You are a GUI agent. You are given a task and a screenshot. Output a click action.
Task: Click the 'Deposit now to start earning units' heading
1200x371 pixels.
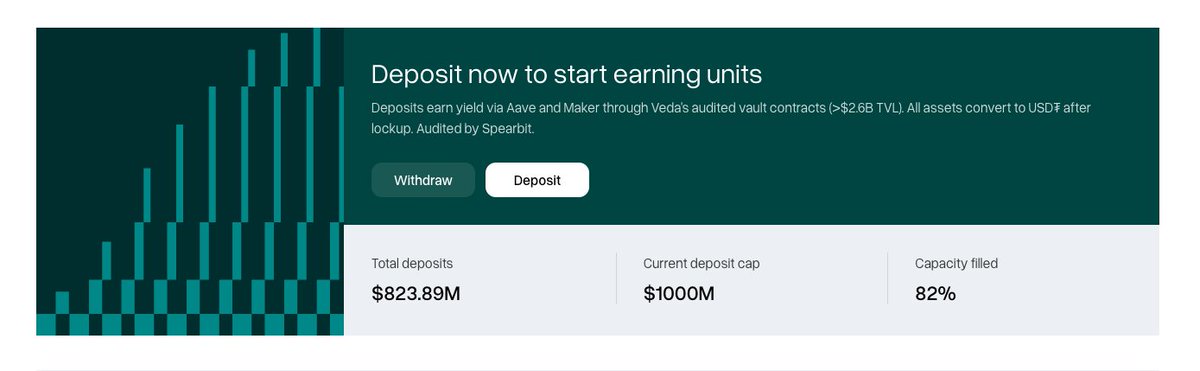[x=566, y=74]
